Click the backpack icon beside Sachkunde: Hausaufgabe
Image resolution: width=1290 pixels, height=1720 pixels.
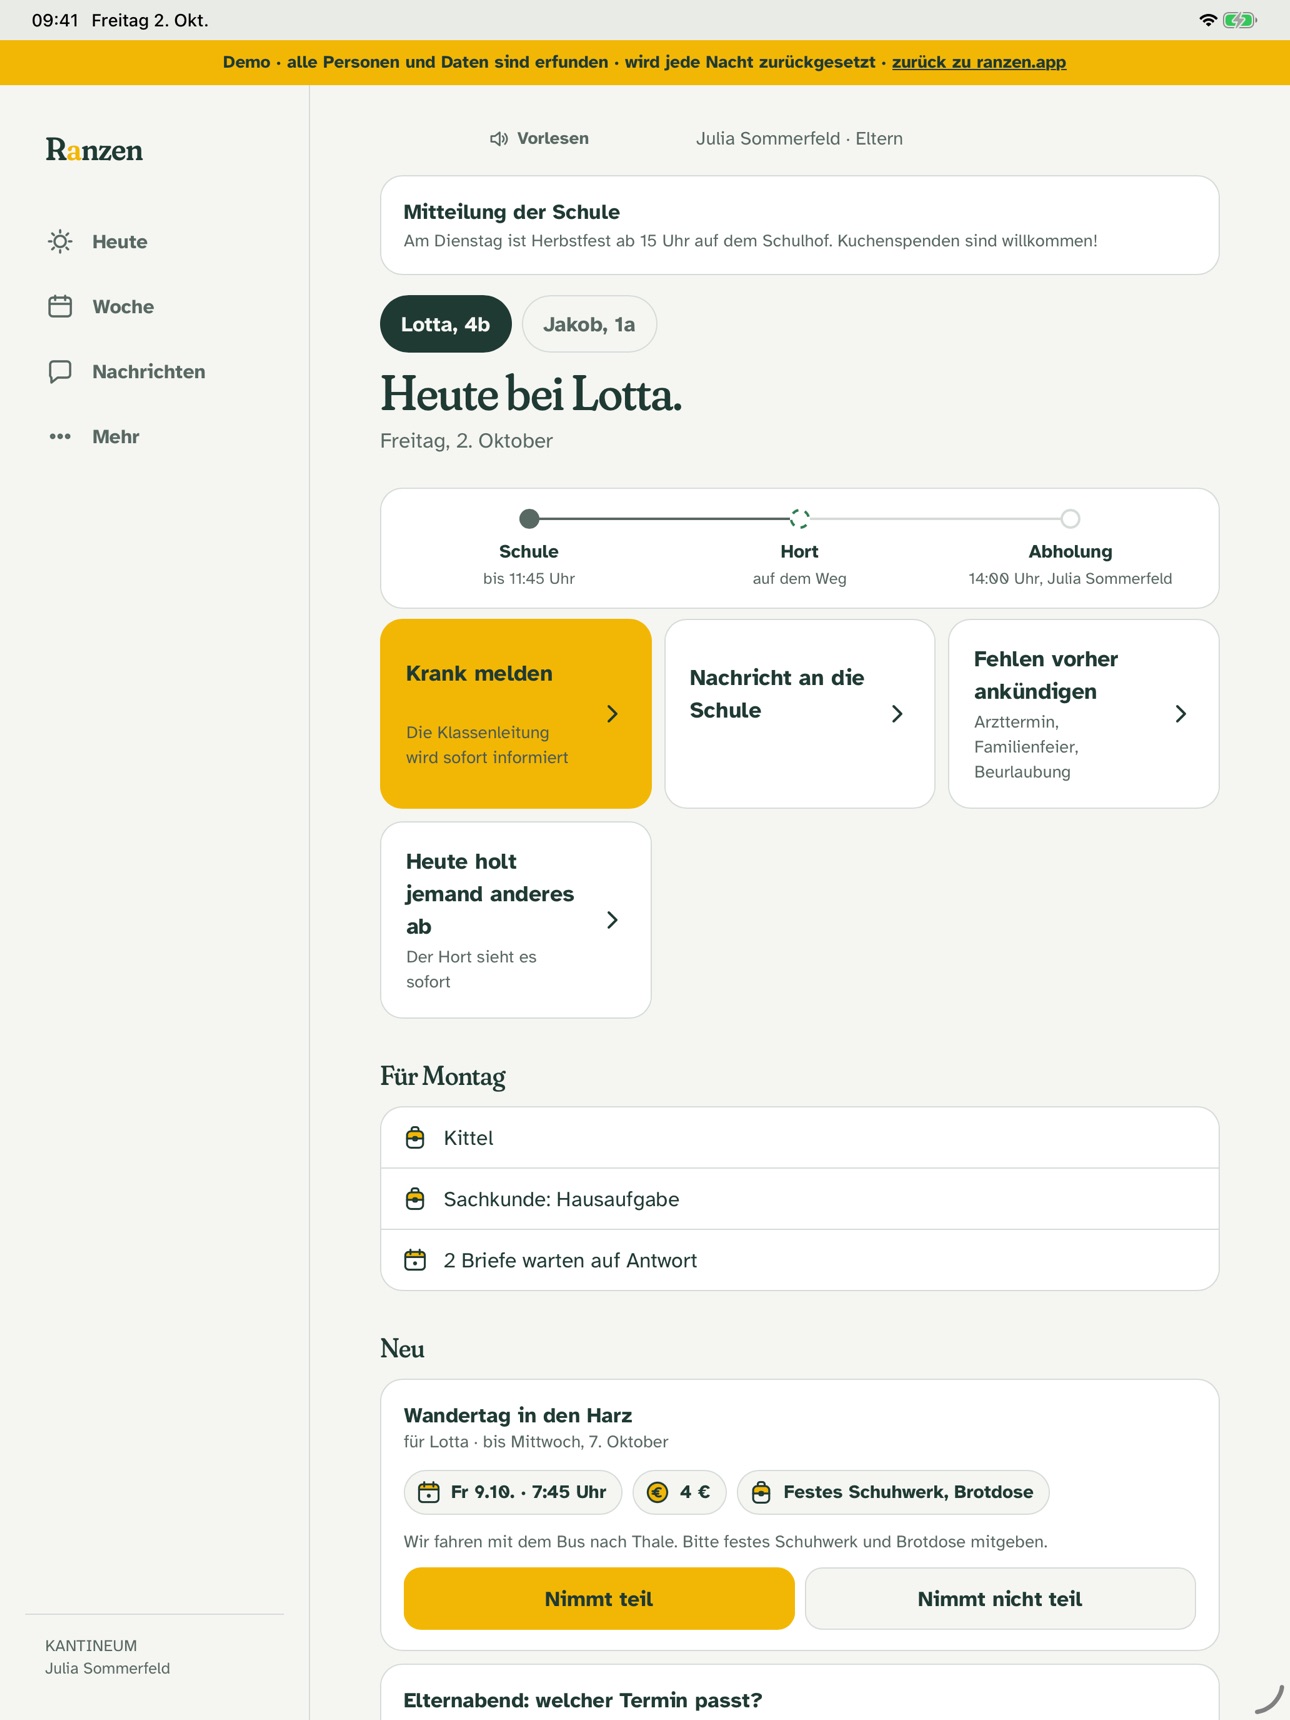(x=415, y=1199)
